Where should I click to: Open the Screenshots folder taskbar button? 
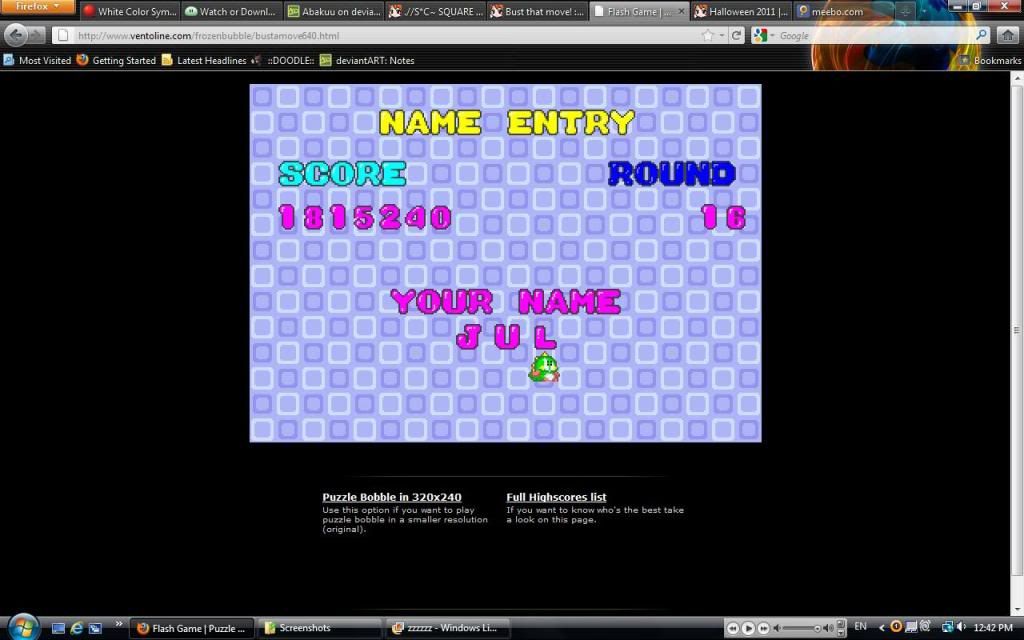320,628
